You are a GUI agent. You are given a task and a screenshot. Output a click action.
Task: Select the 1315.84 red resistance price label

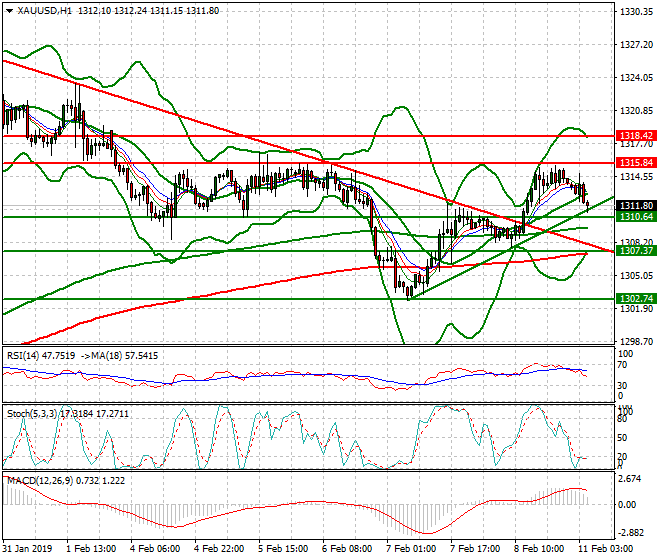635,161
